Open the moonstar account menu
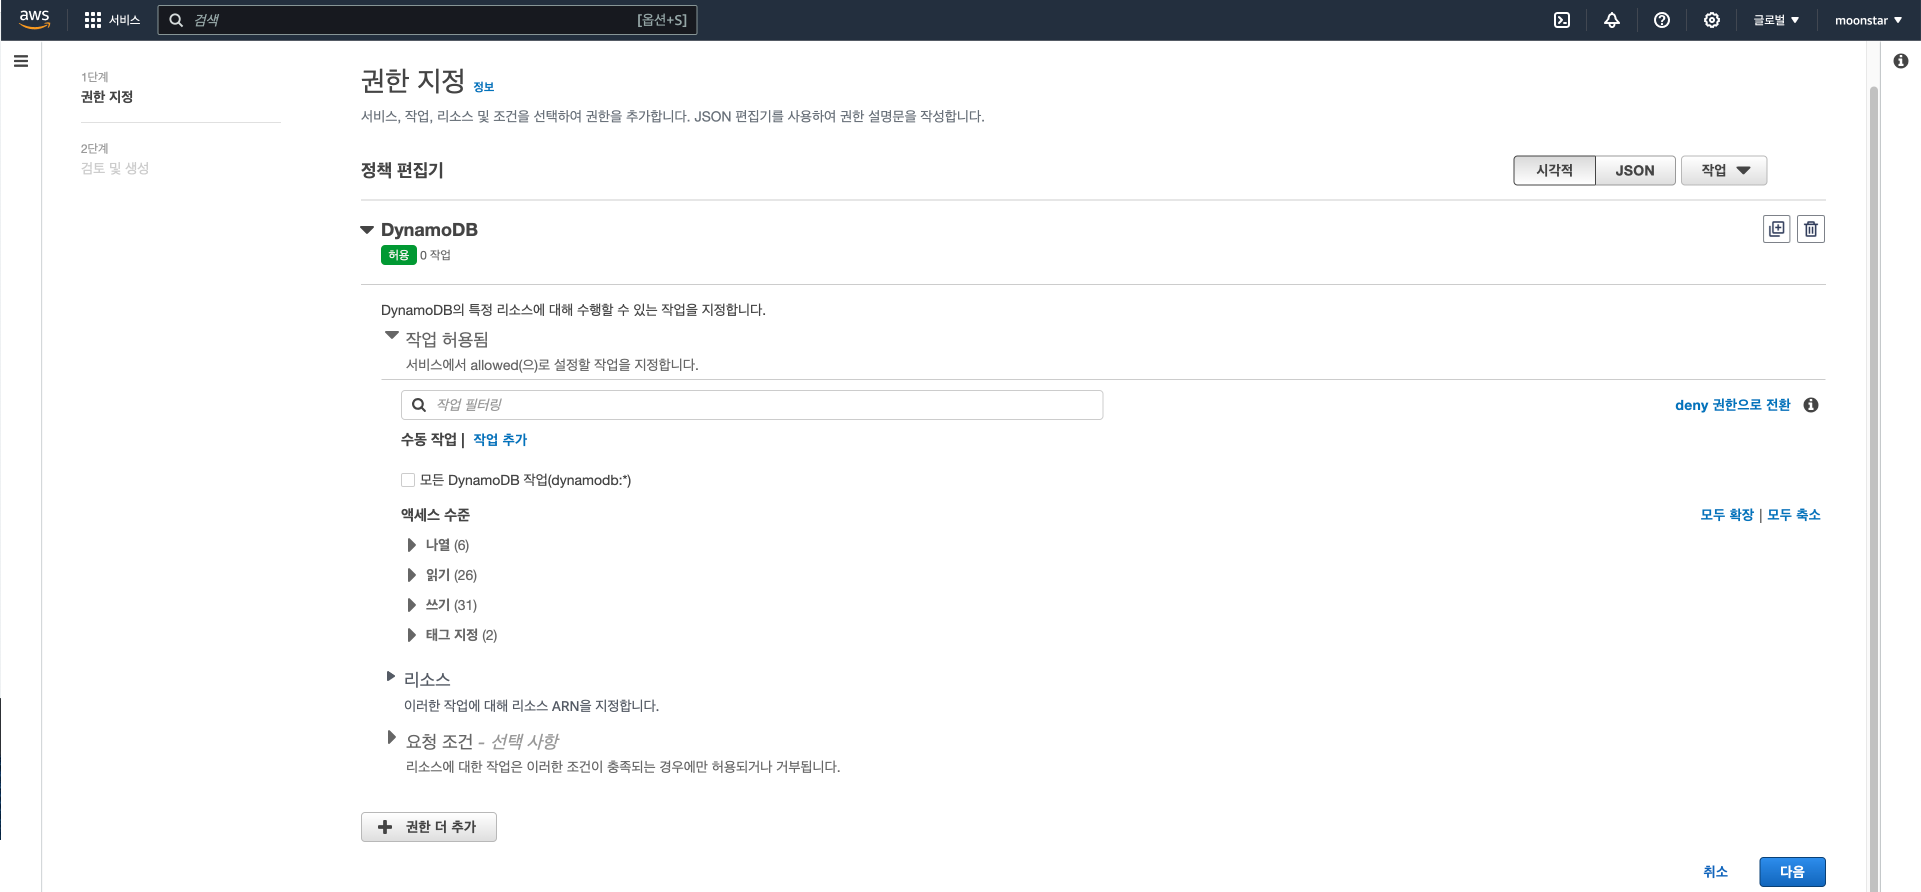The width and height of the screenshot is (1921, 892). 1868,20
